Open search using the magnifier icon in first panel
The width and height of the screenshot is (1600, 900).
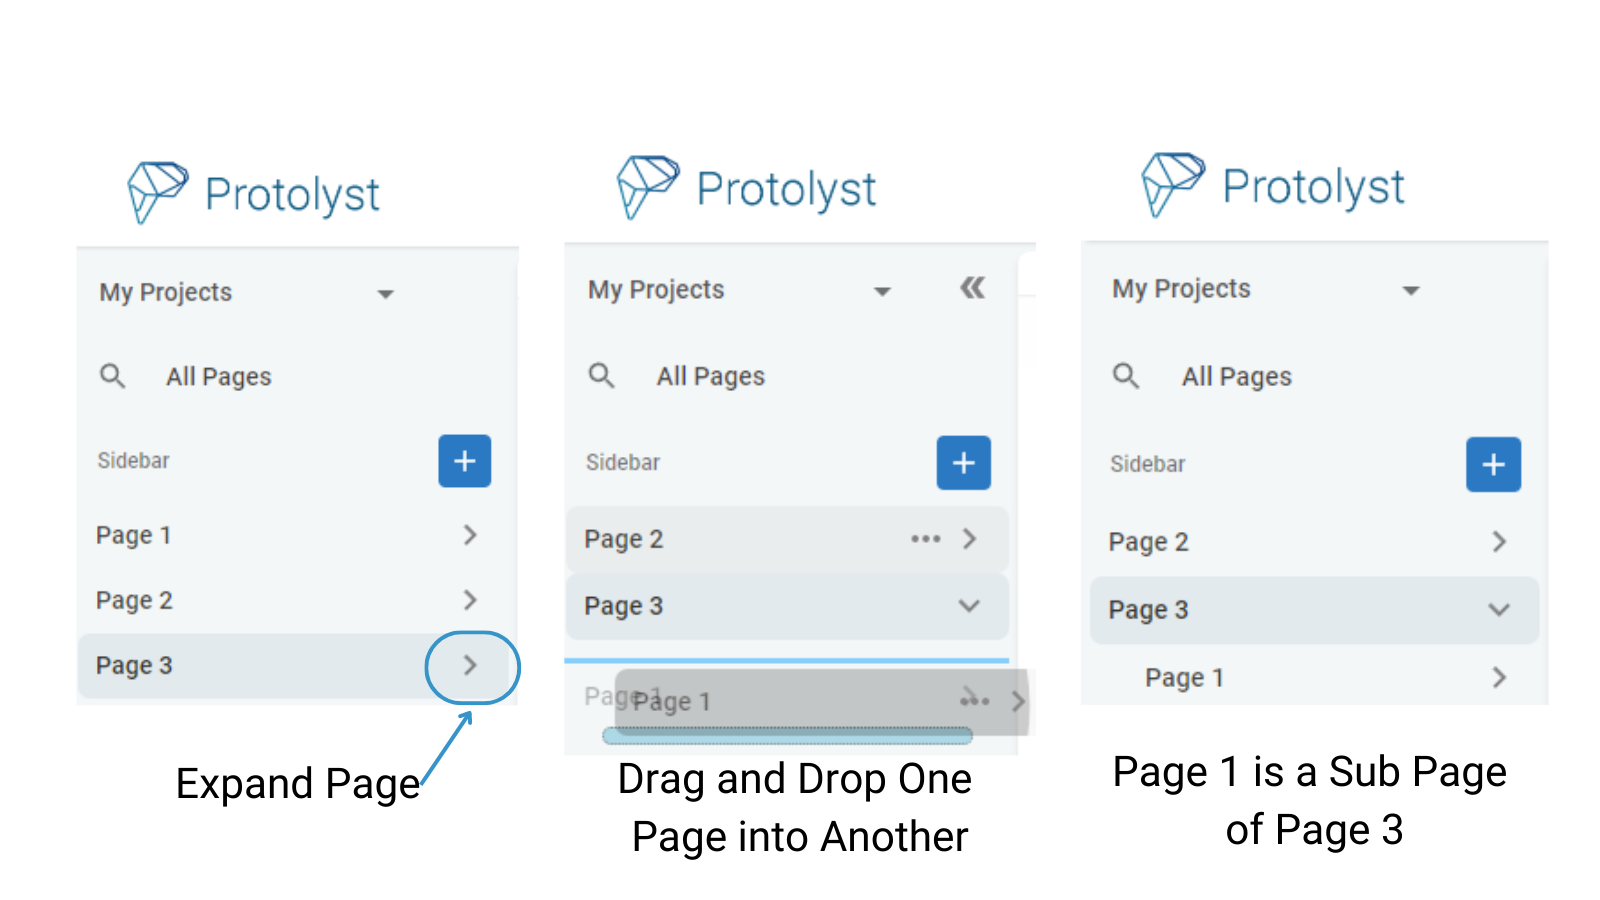[x=112, y=376]
